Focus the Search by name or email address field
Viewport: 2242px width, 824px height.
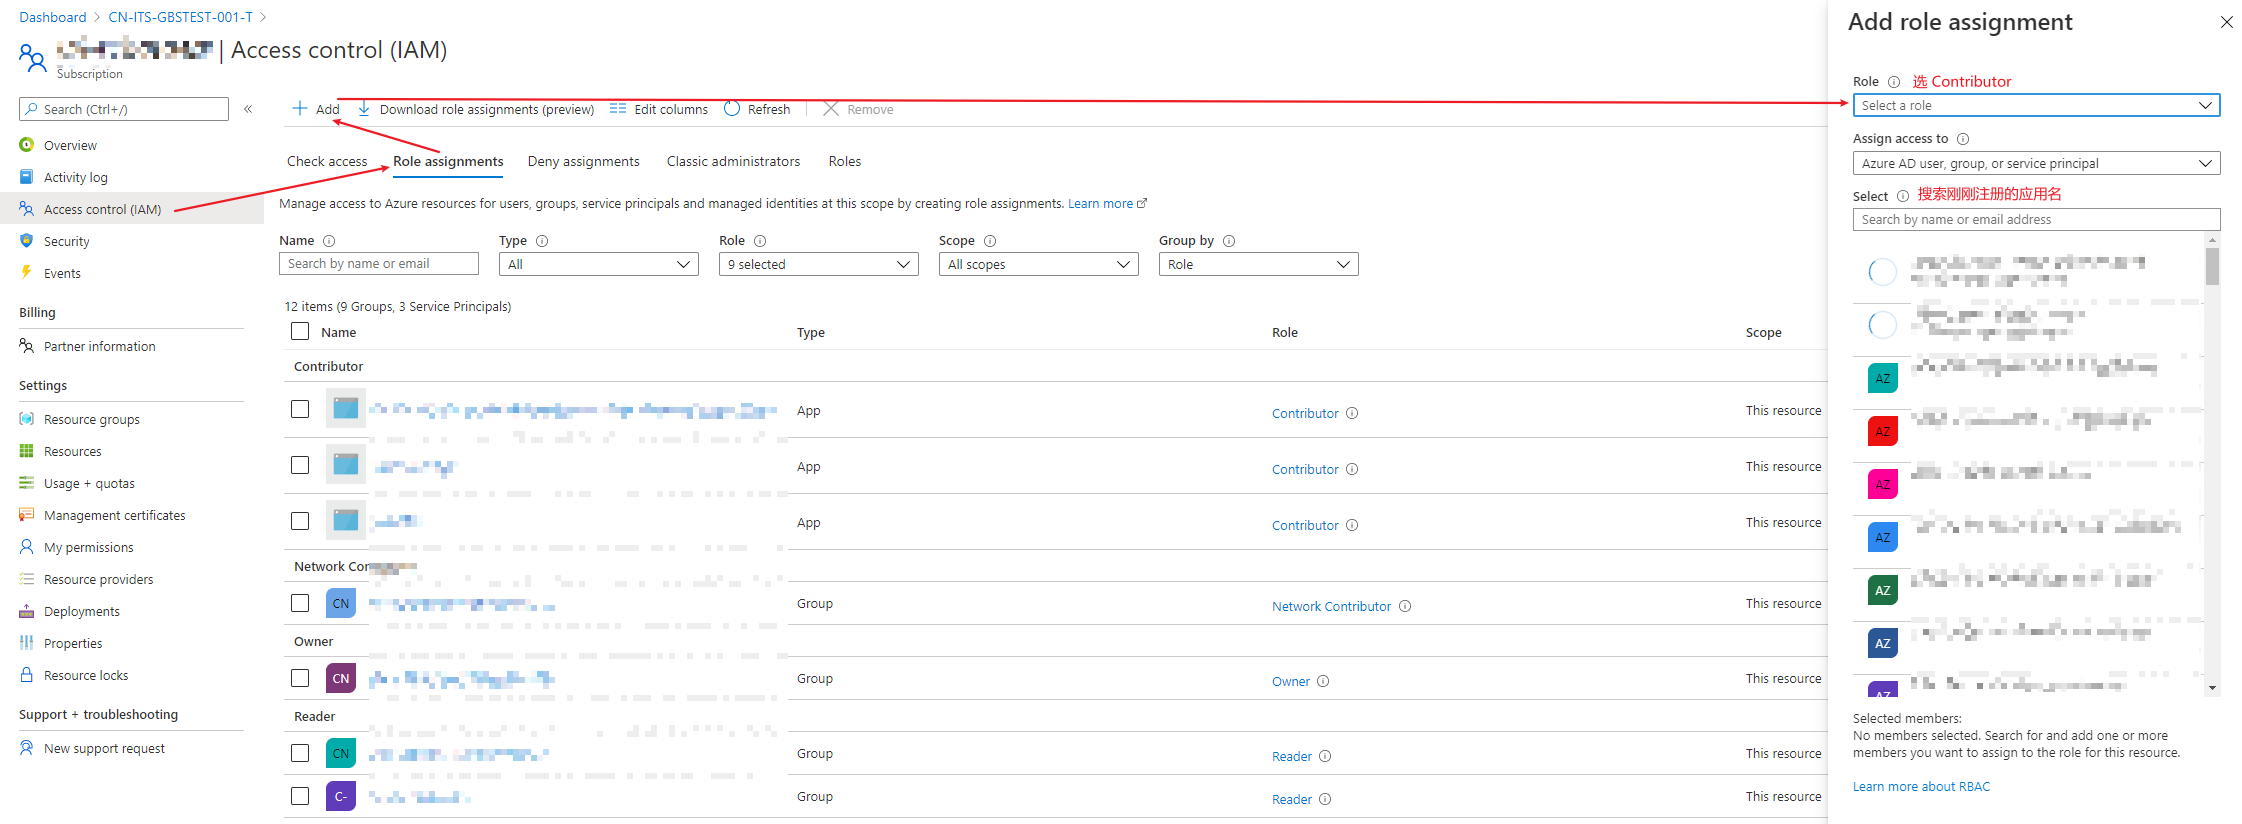click(x=2036, y=219)
